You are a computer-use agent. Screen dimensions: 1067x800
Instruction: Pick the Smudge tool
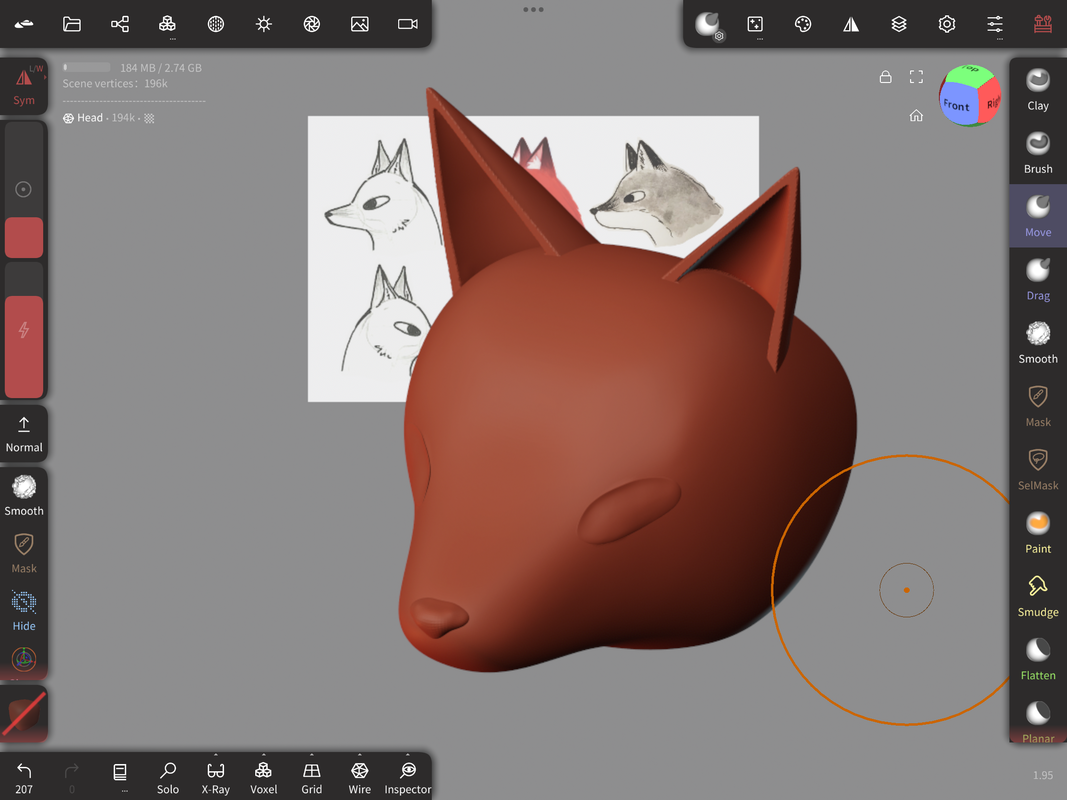point(1038,595)
